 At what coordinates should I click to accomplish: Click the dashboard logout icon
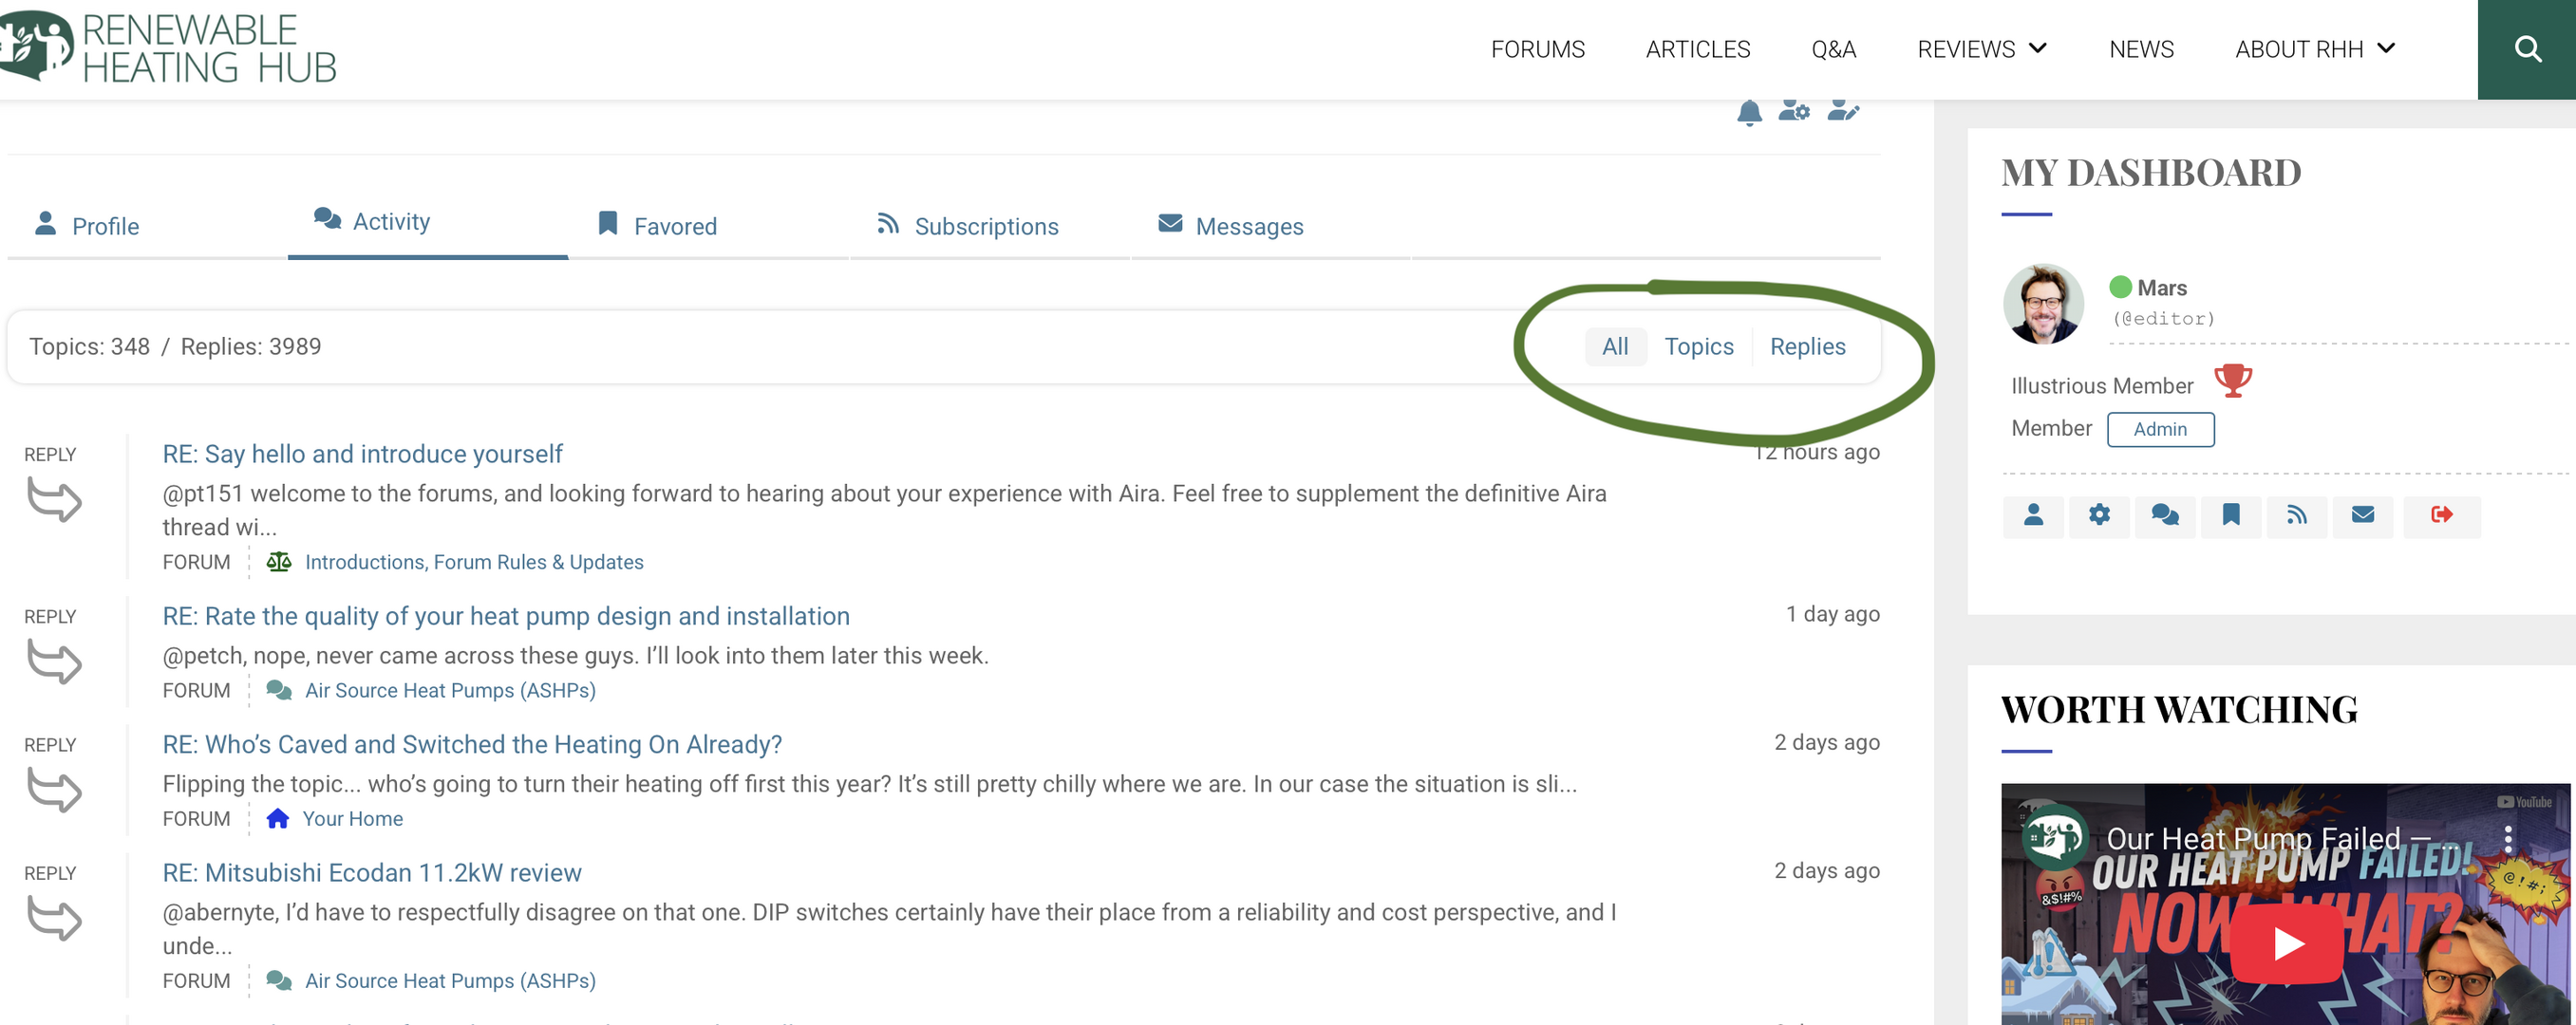pyautogui.click(x=2441, y=515)
